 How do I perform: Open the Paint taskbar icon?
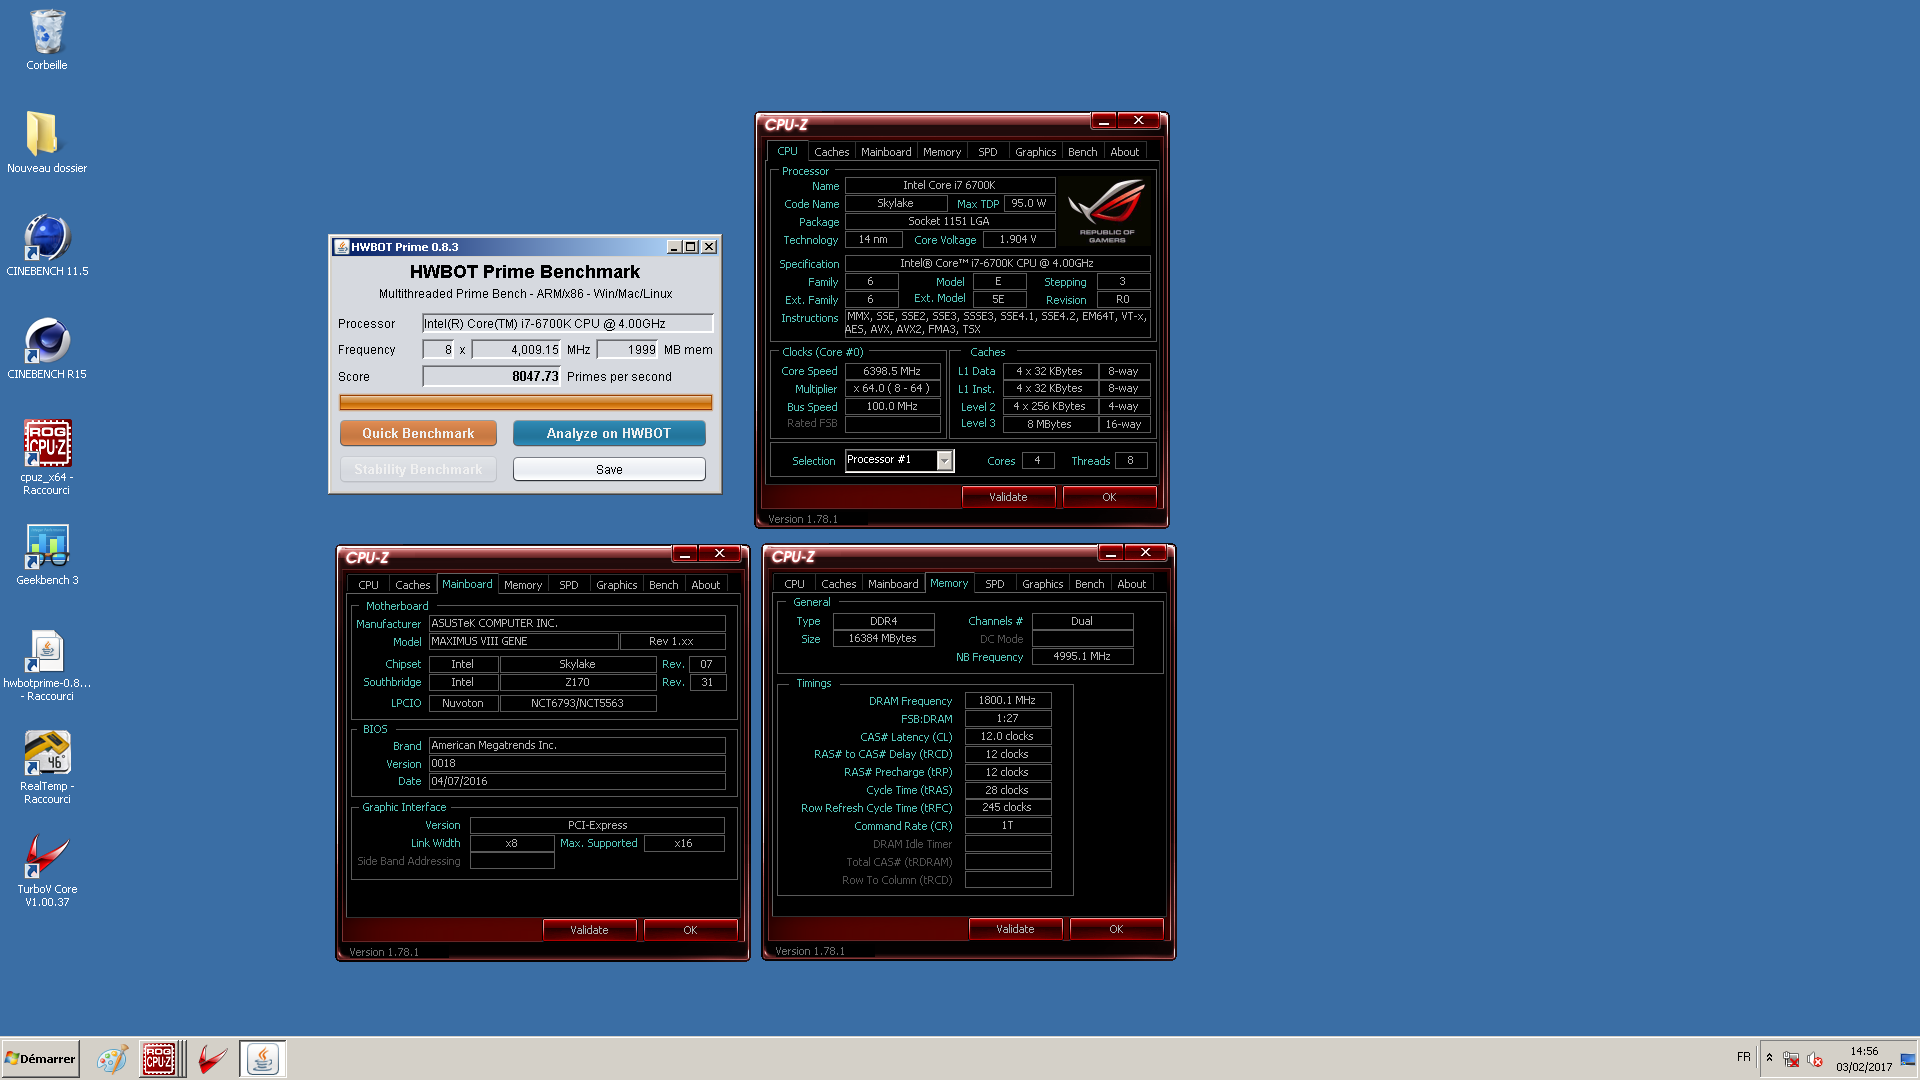[112, 1058]
